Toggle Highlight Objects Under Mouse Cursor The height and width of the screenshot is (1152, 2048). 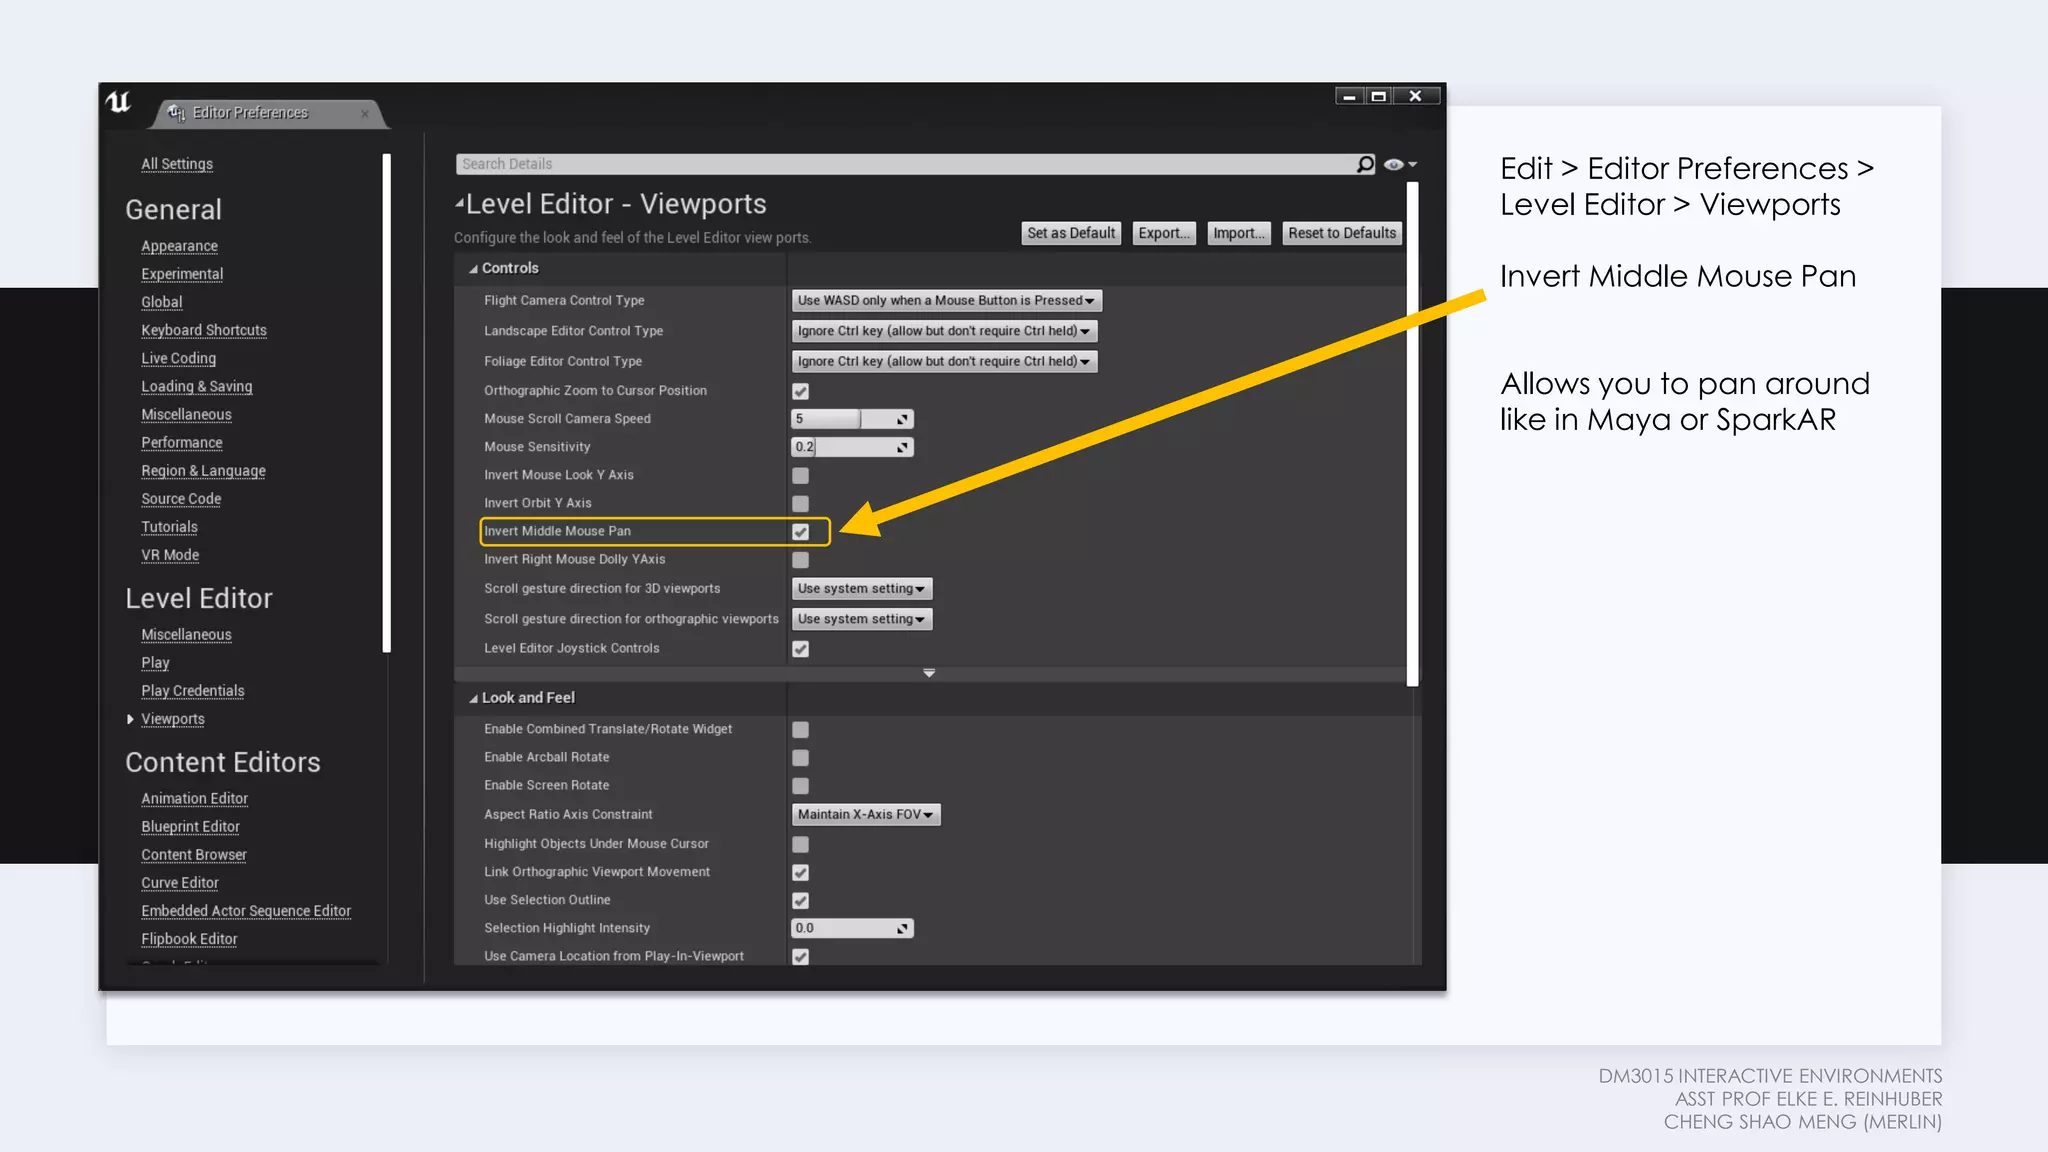tap(801, 845)
